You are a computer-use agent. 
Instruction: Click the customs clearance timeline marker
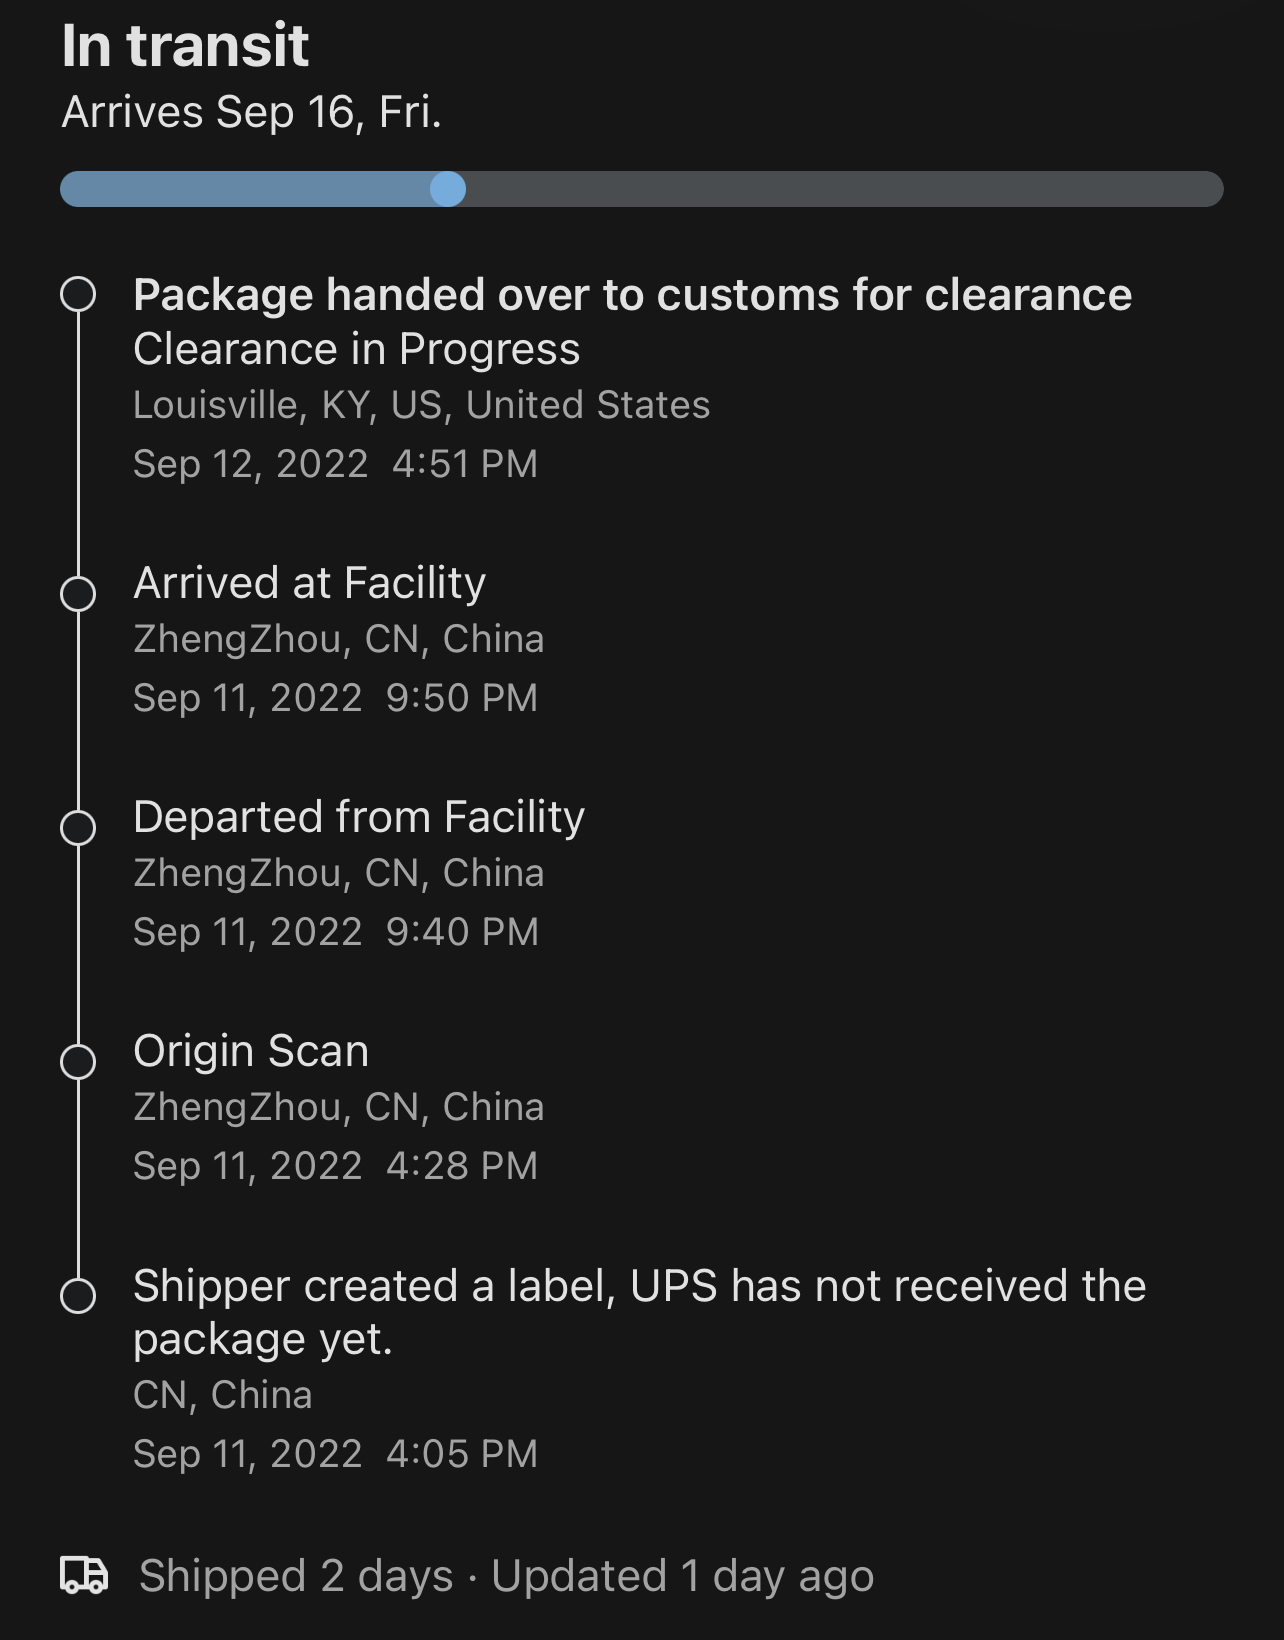(x=78, y=295)
